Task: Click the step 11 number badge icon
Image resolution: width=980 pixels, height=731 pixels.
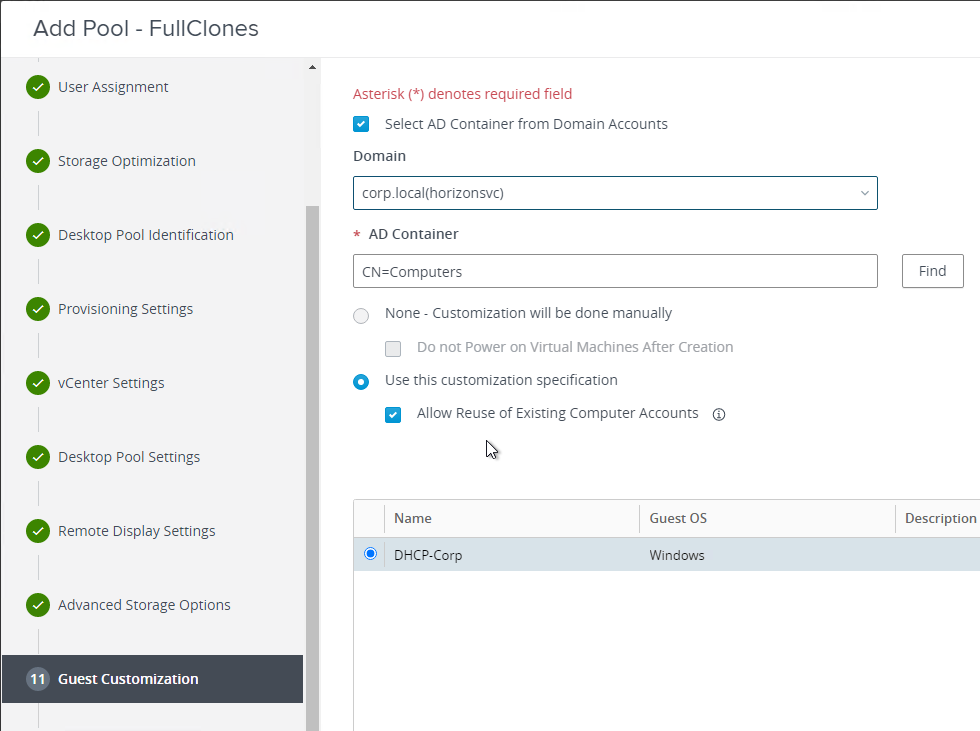Action: coord(38,679)
